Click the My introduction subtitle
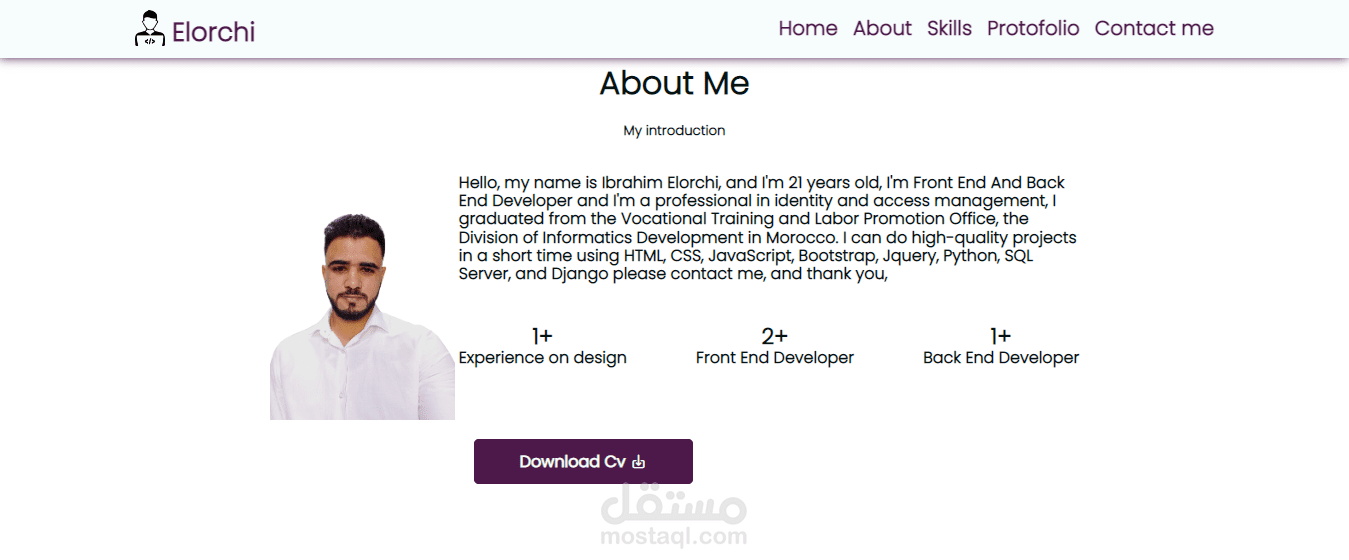Viewport: 1349px width, 560px height. (674, 131)
